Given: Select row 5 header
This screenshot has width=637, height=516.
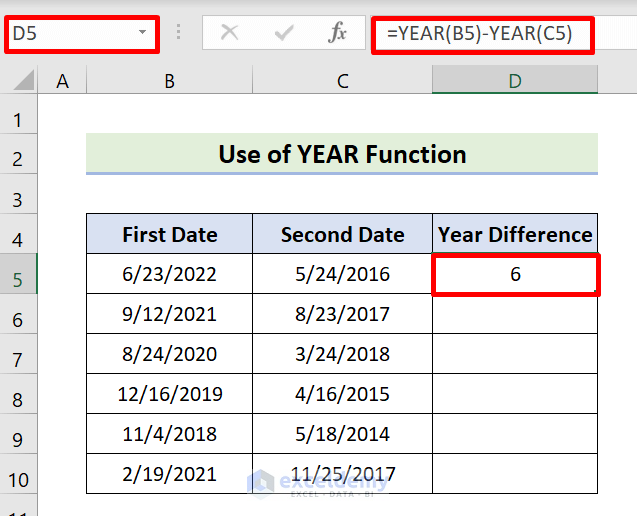Looking at the screenshot, I should (17, 274).
